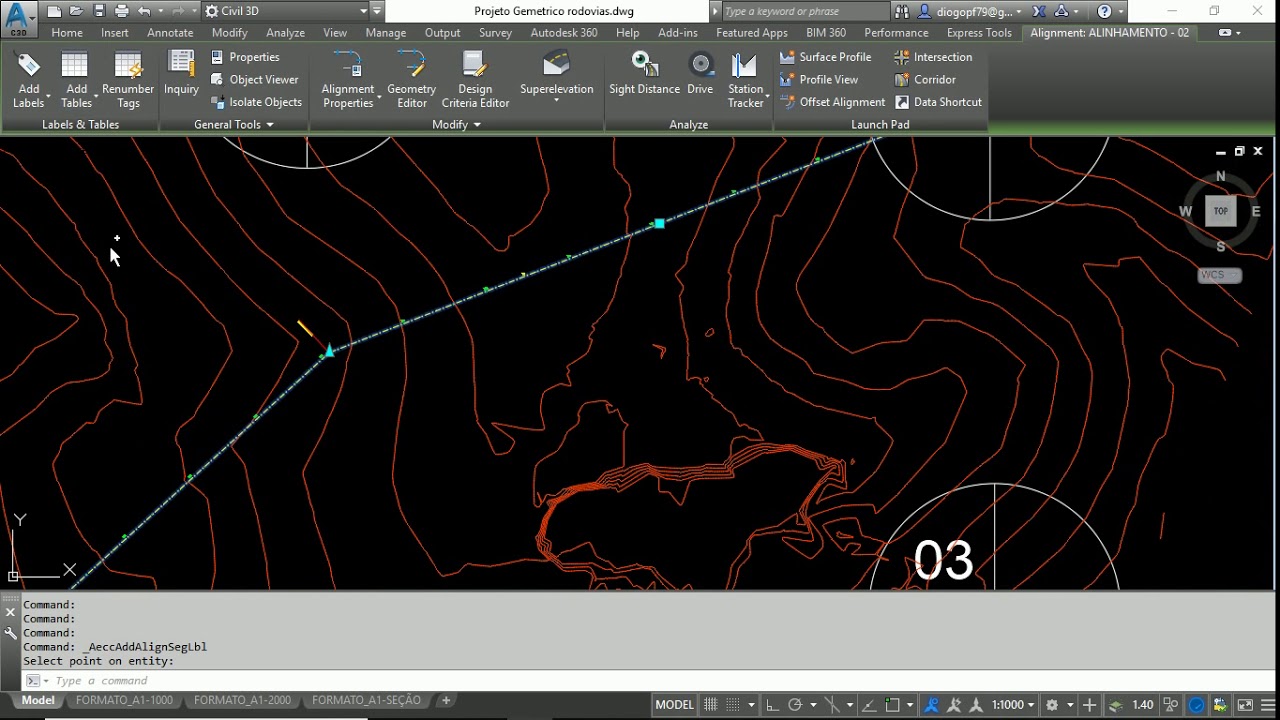Toggle polar tracking in status bar
The image size is (1280, 720).
tap(795, 705)
